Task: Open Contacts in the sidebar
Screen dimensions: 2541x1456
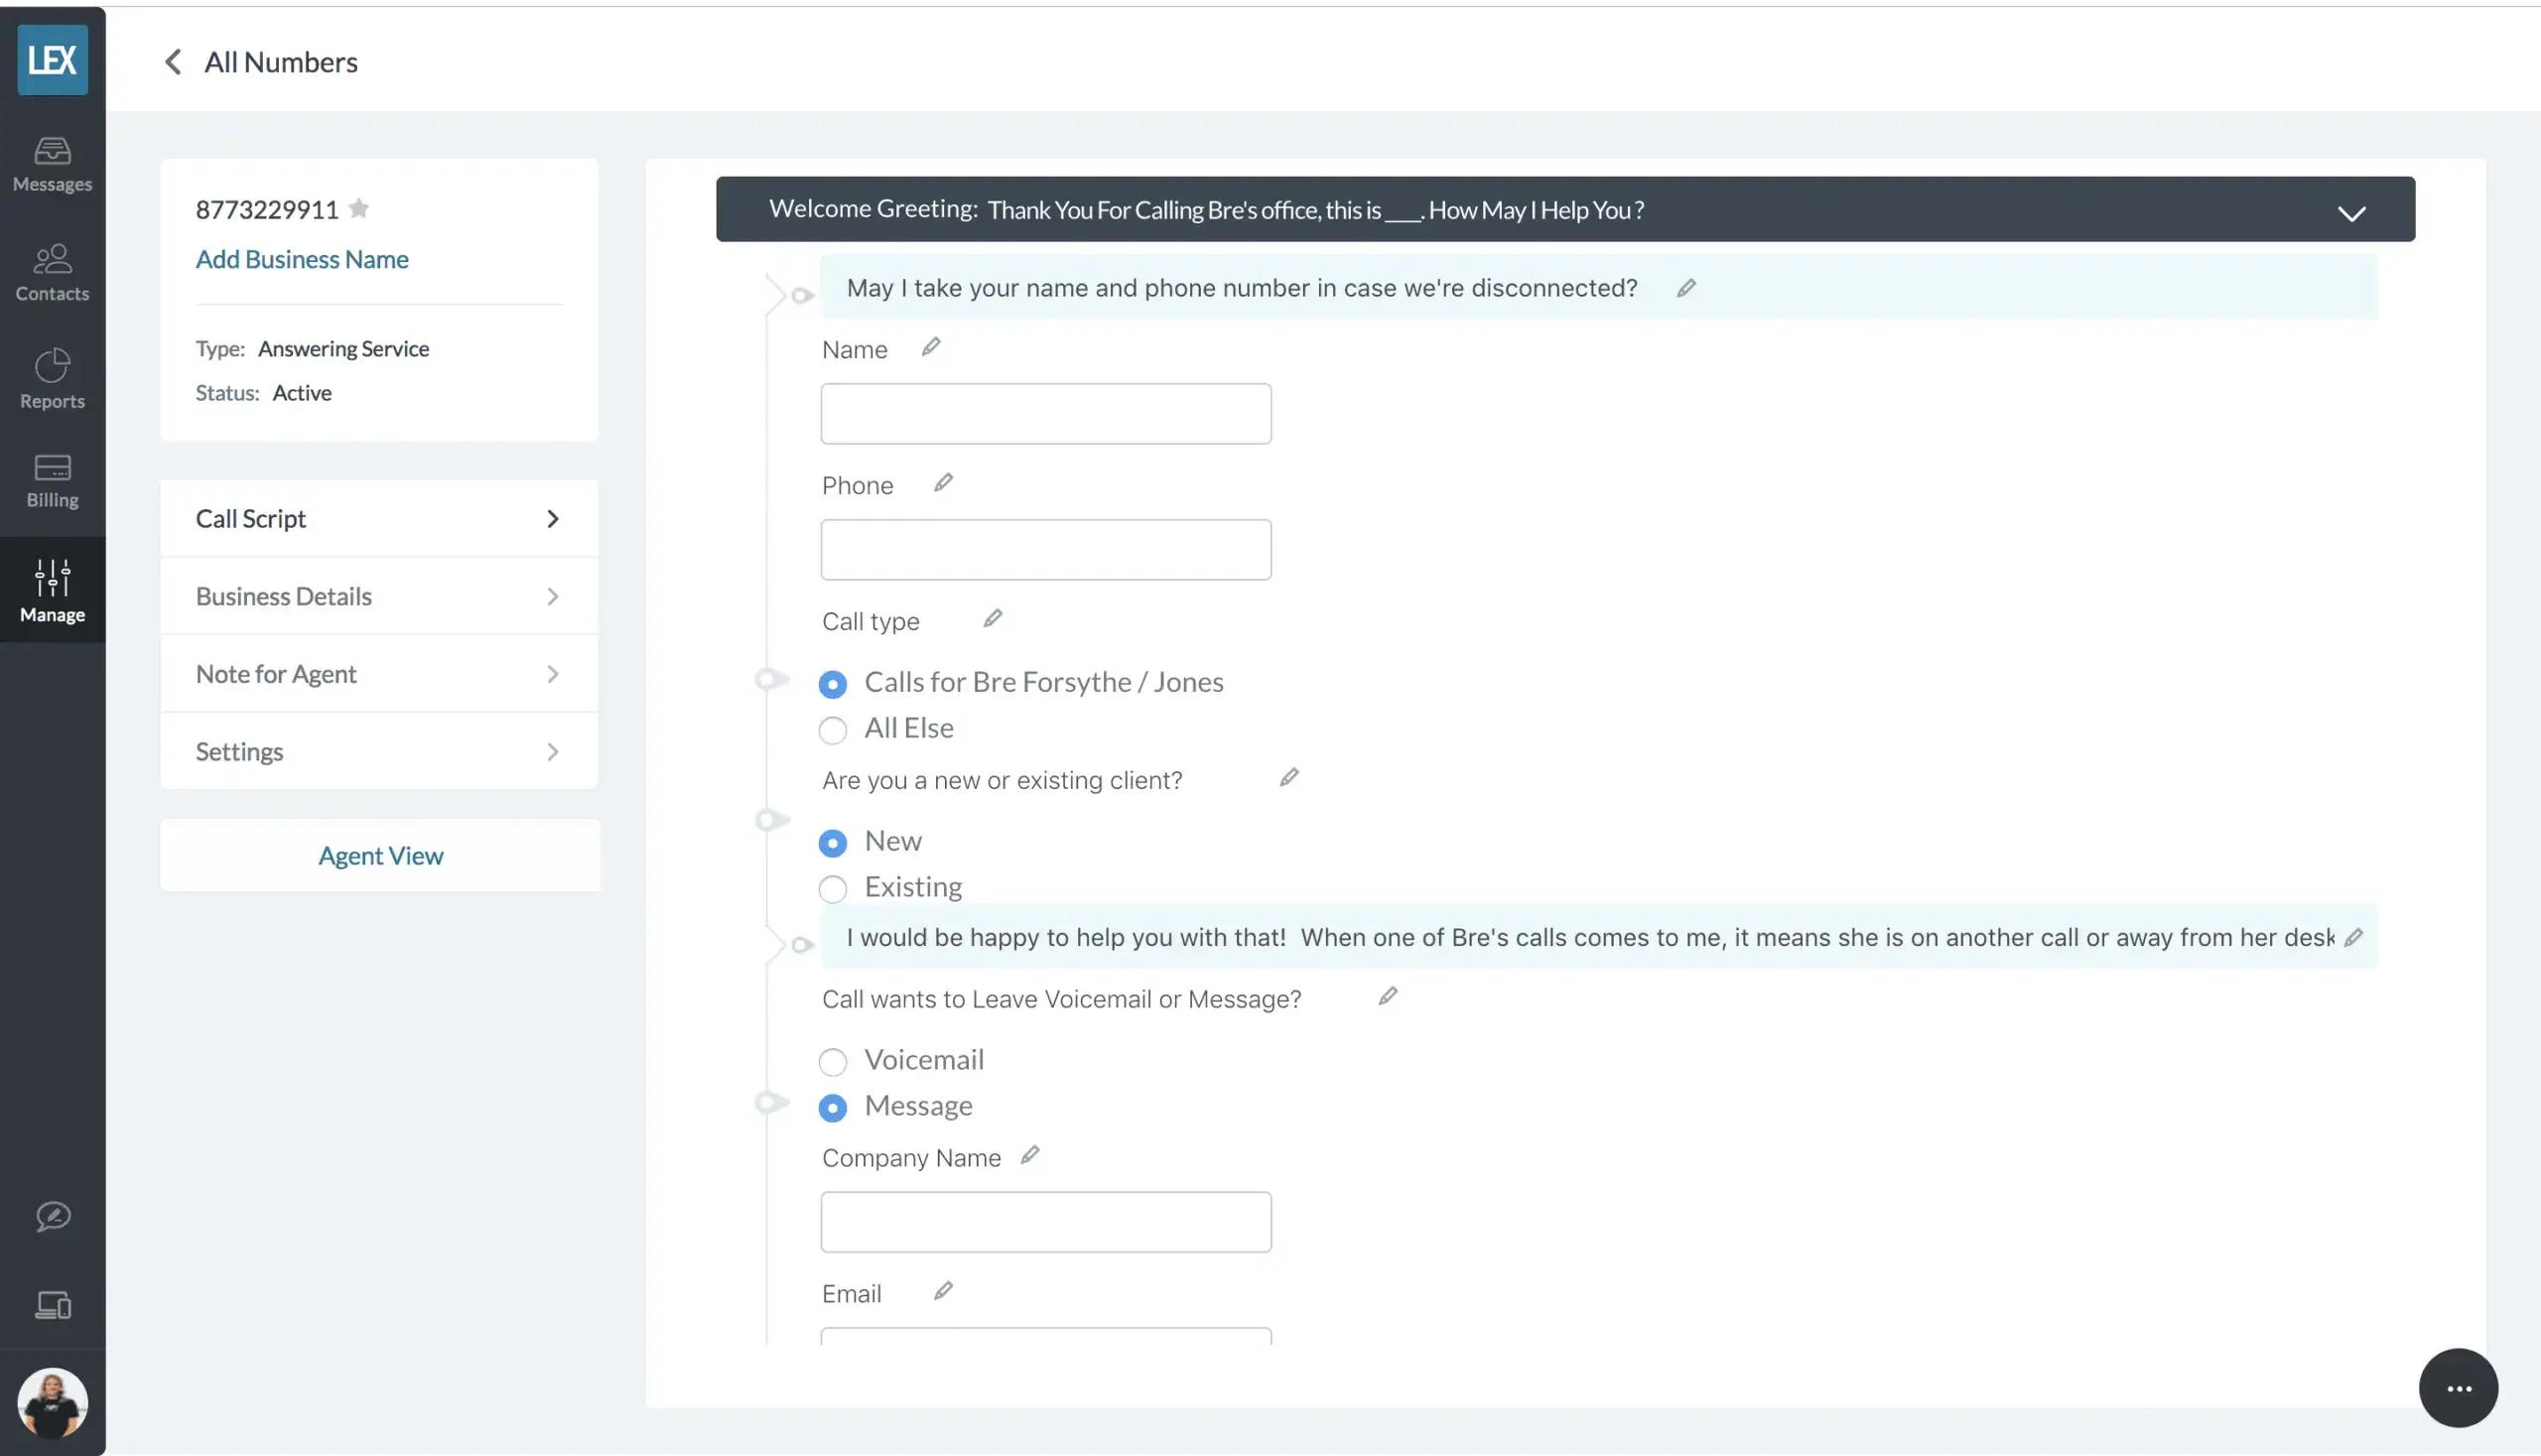Action: tap(52, 273)
